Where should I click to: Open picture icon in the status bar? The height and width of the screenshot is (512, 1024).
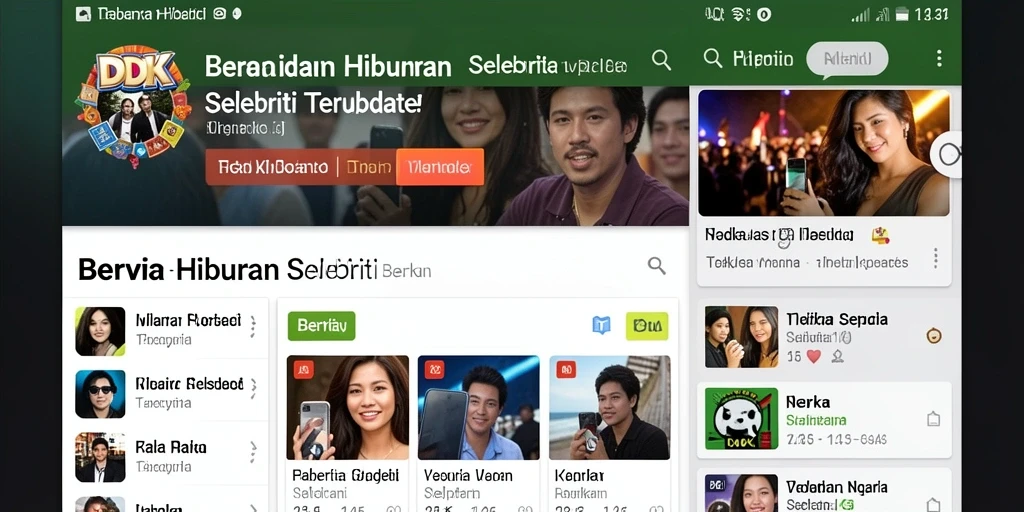click(x=83, y=14)
